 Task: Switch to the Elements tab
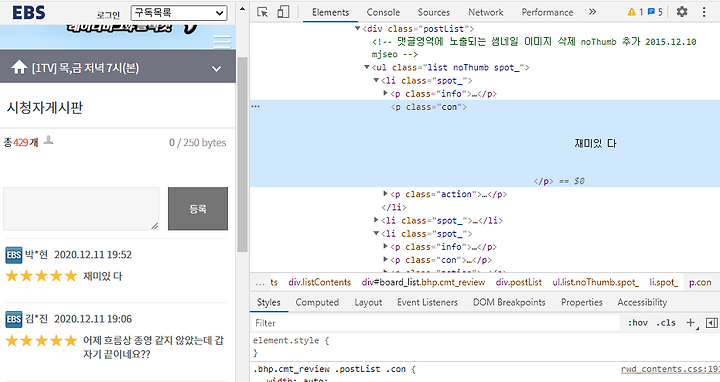[330, 12]
